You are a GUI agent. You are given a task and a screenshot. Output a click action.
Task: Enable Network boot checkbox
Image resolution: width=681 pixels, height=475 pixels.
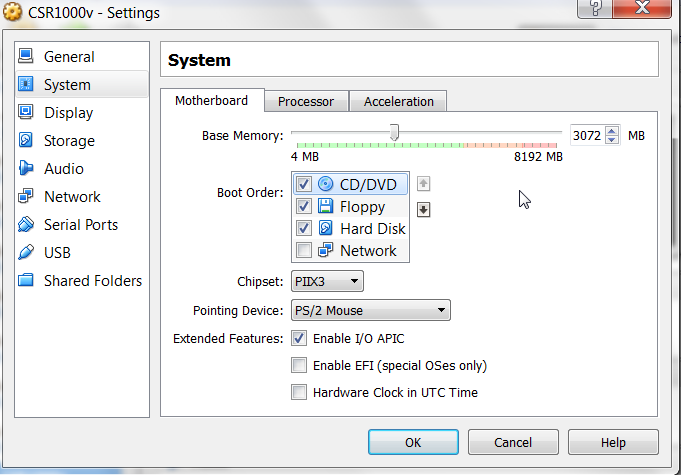coord(304,251)
